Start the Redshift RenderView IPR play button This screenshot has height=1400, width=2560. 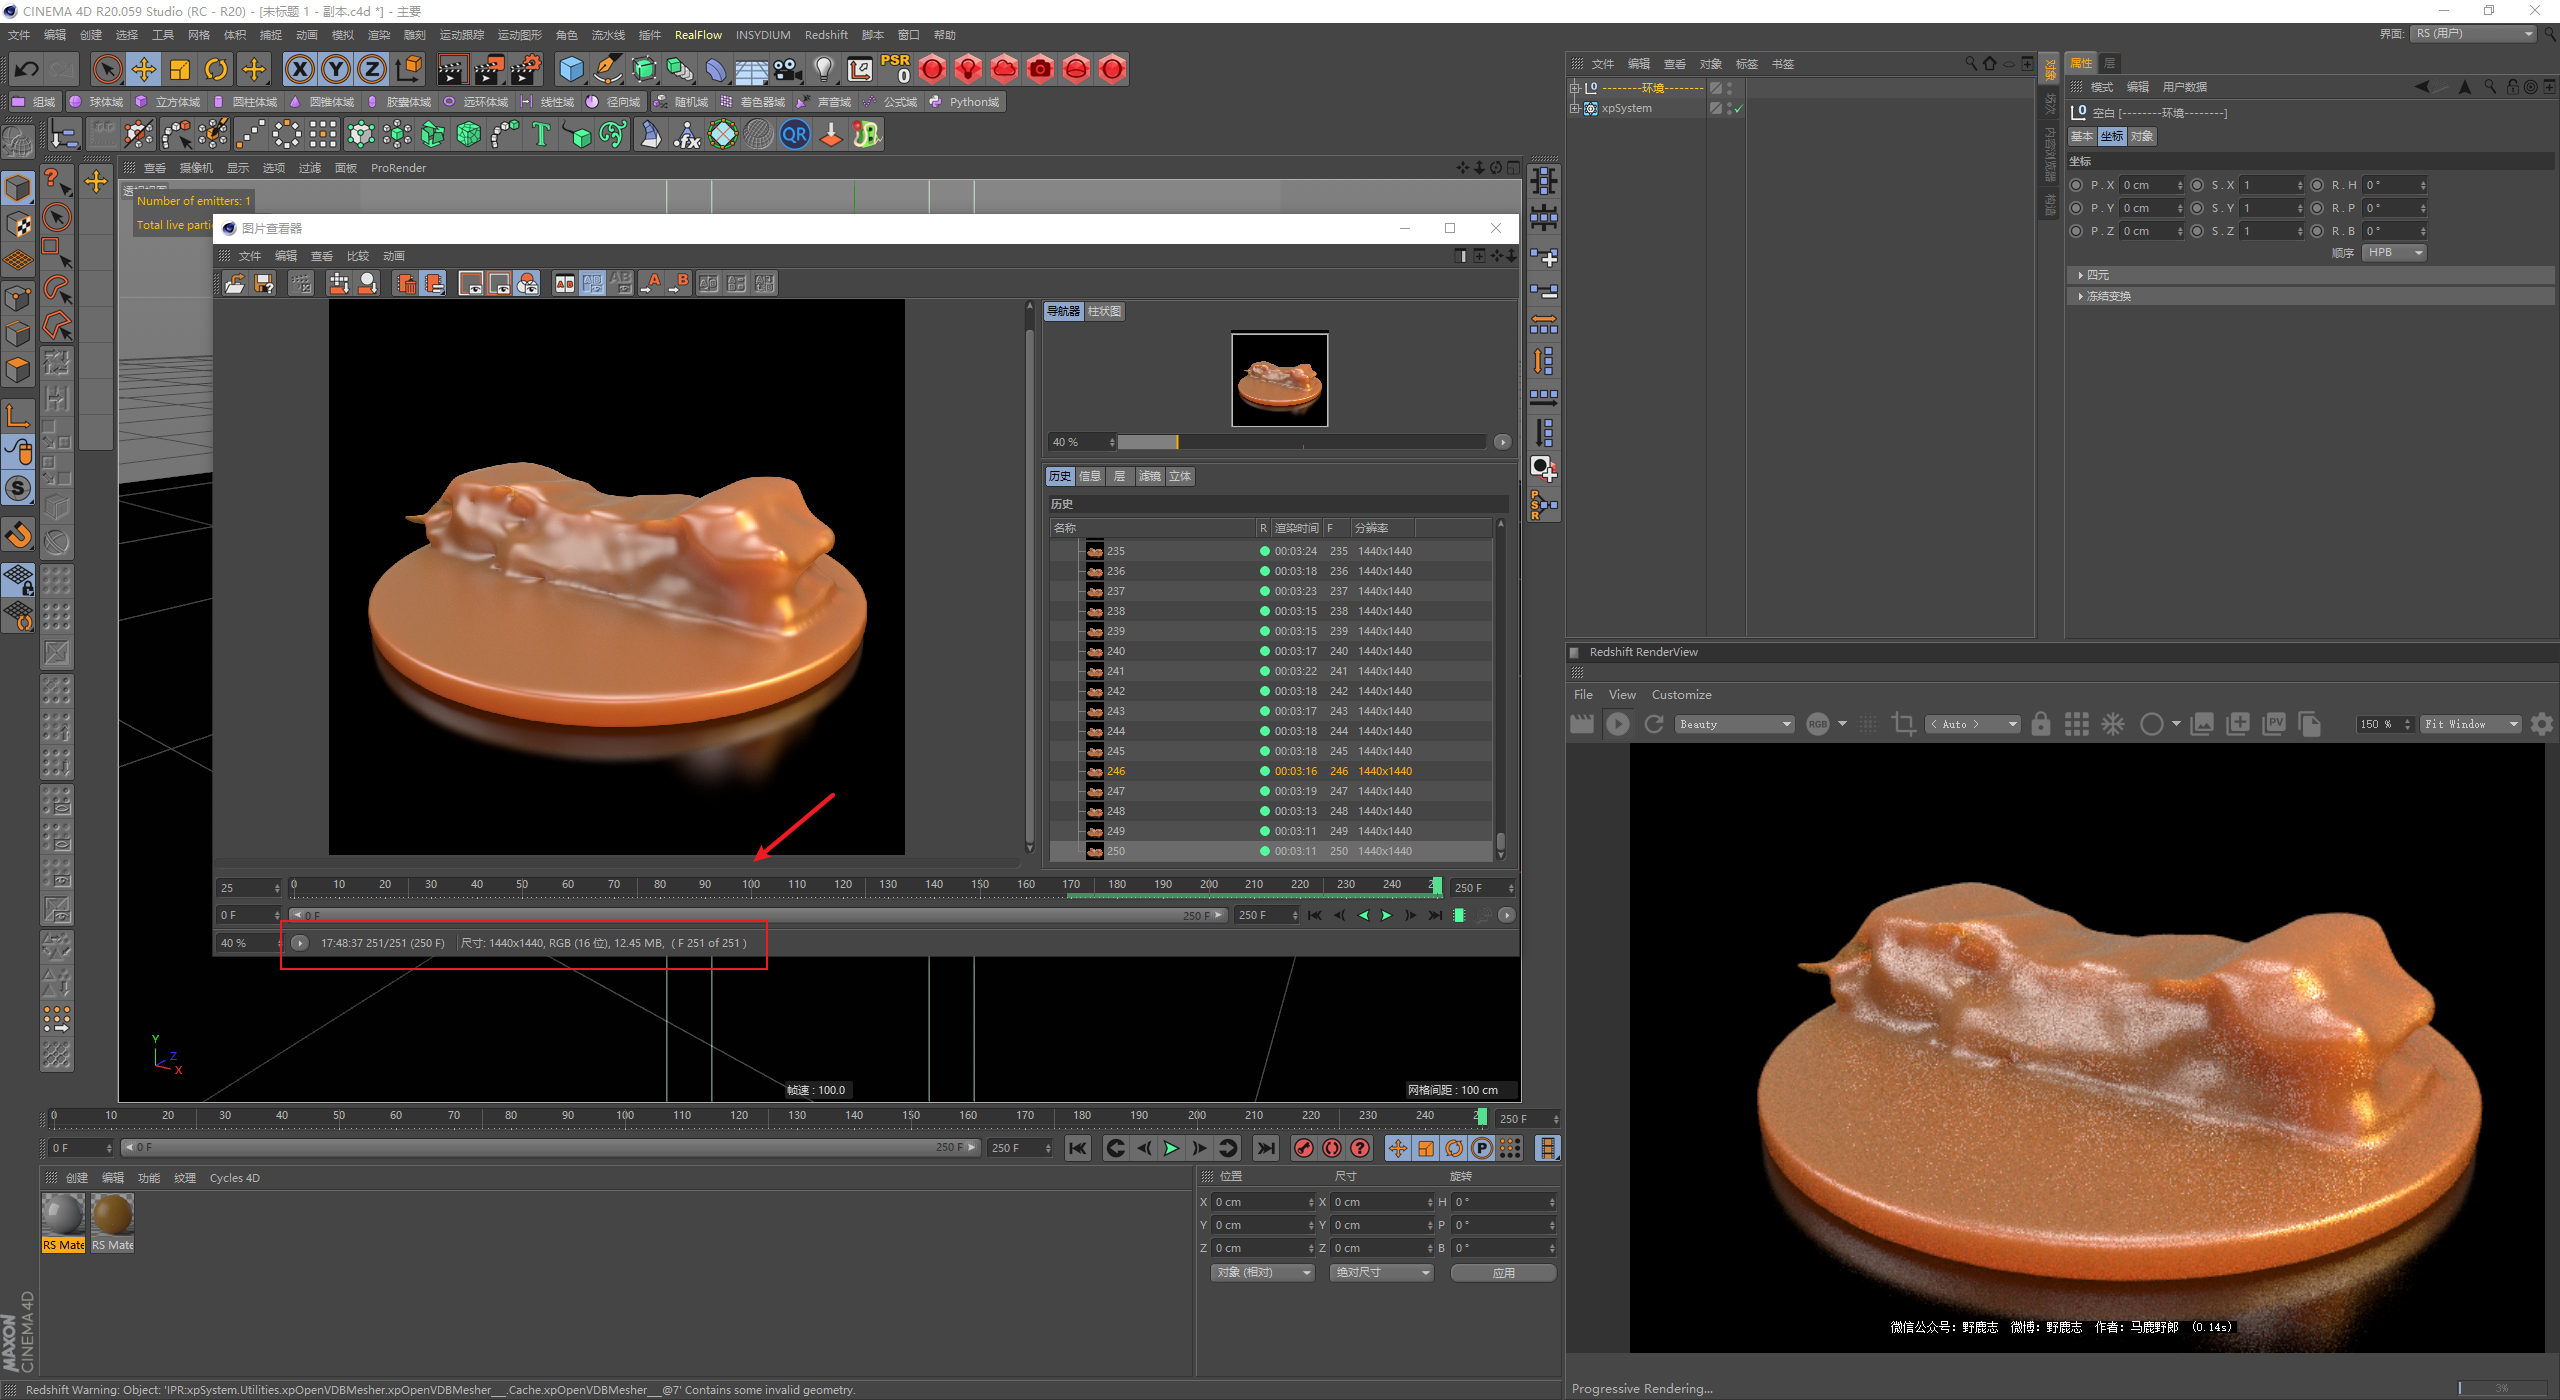tap(1617, 724)
